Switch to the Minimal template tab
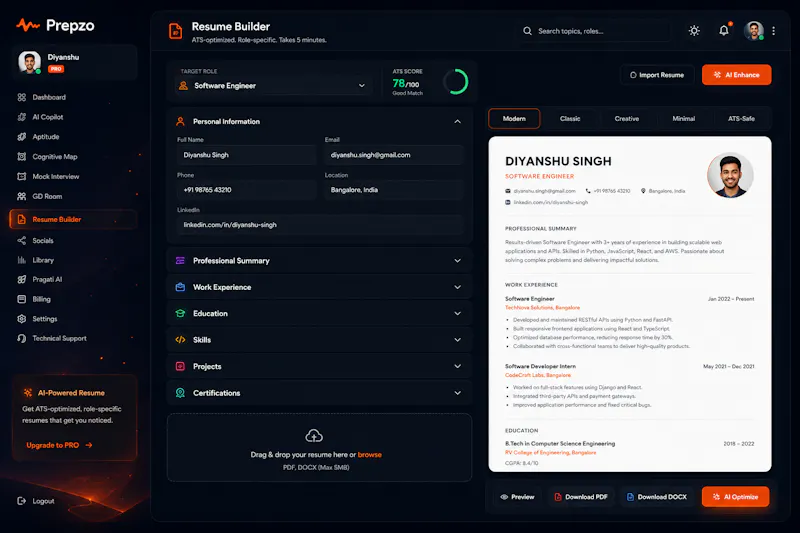This screenshot has height=533, width=800. pos(684,118)
